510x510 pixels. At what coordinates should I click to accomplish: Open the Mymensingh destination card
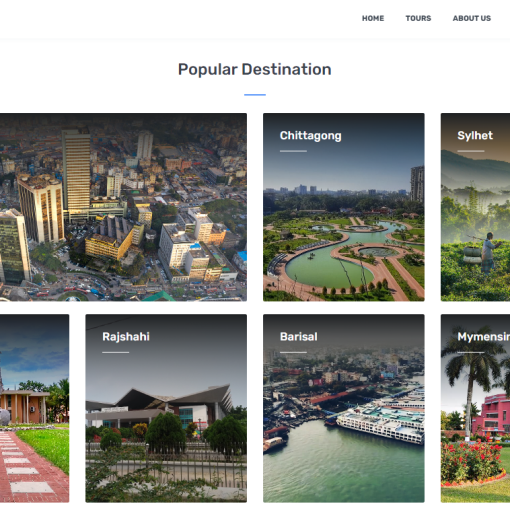pyautogui.click(x=475, y=408)
